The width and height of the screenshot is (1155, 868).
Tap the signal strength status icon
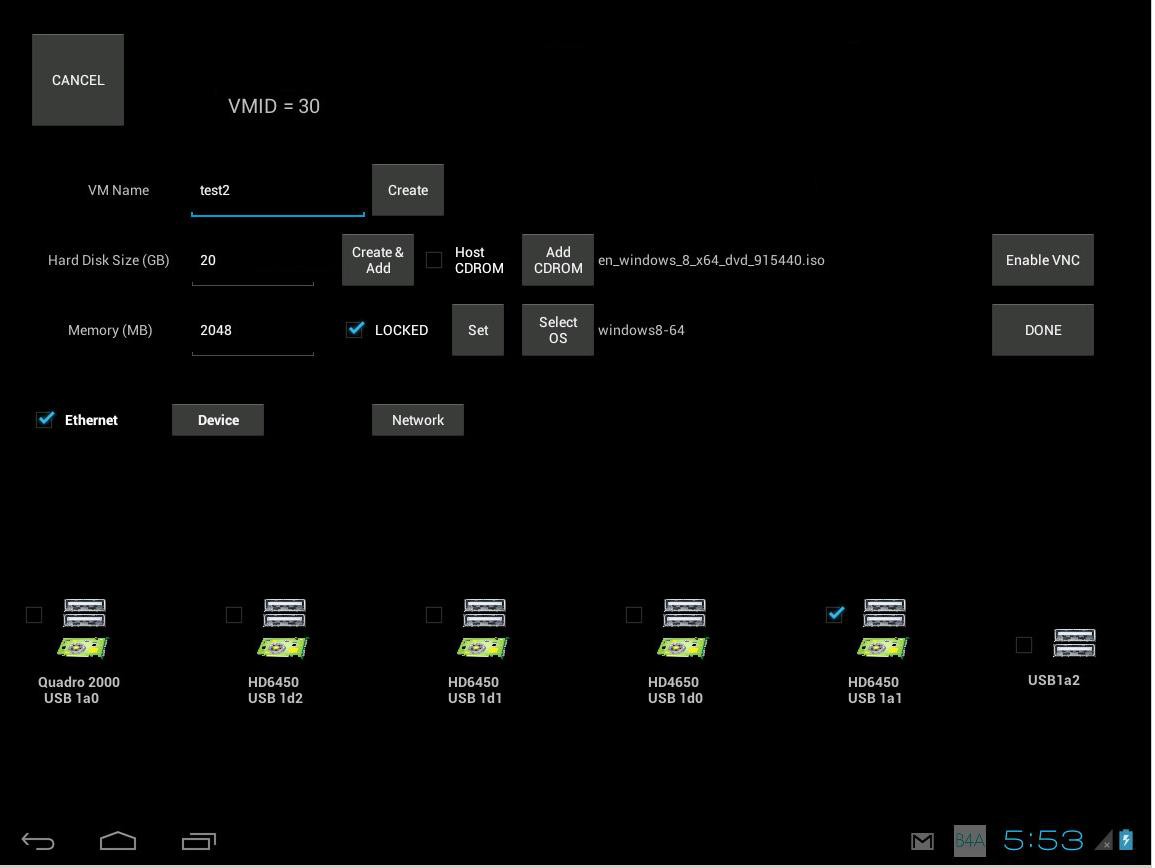[1104, 840]
